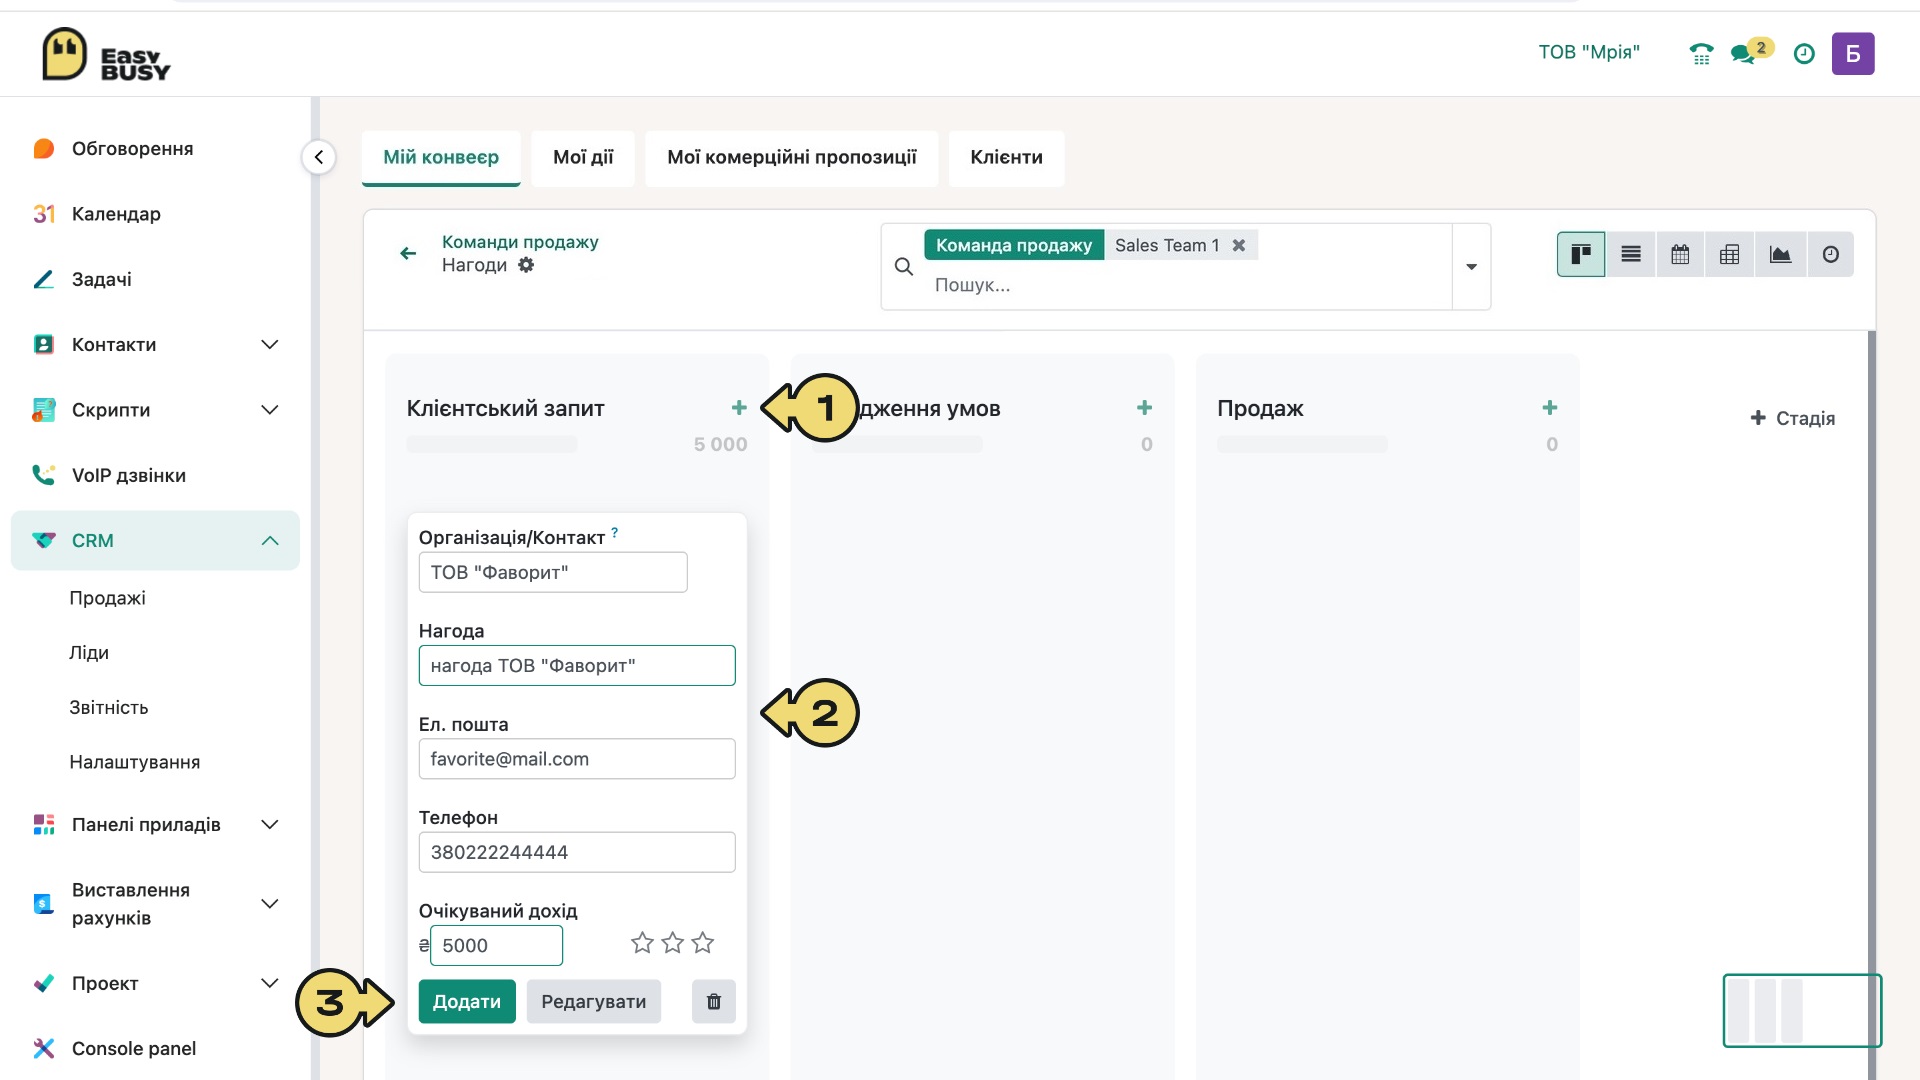Image resolution: width=1920 pixels, height=1080 pixels.
Task: Click the EasyBusy logo
Action: coord(106,54)
